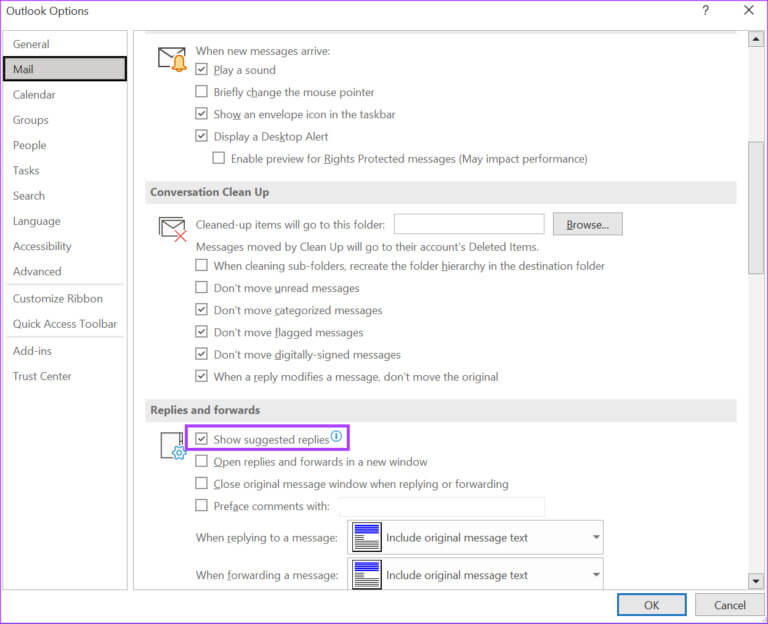Select the Mail options category
The image size is (768, 624).
(65, 69)
